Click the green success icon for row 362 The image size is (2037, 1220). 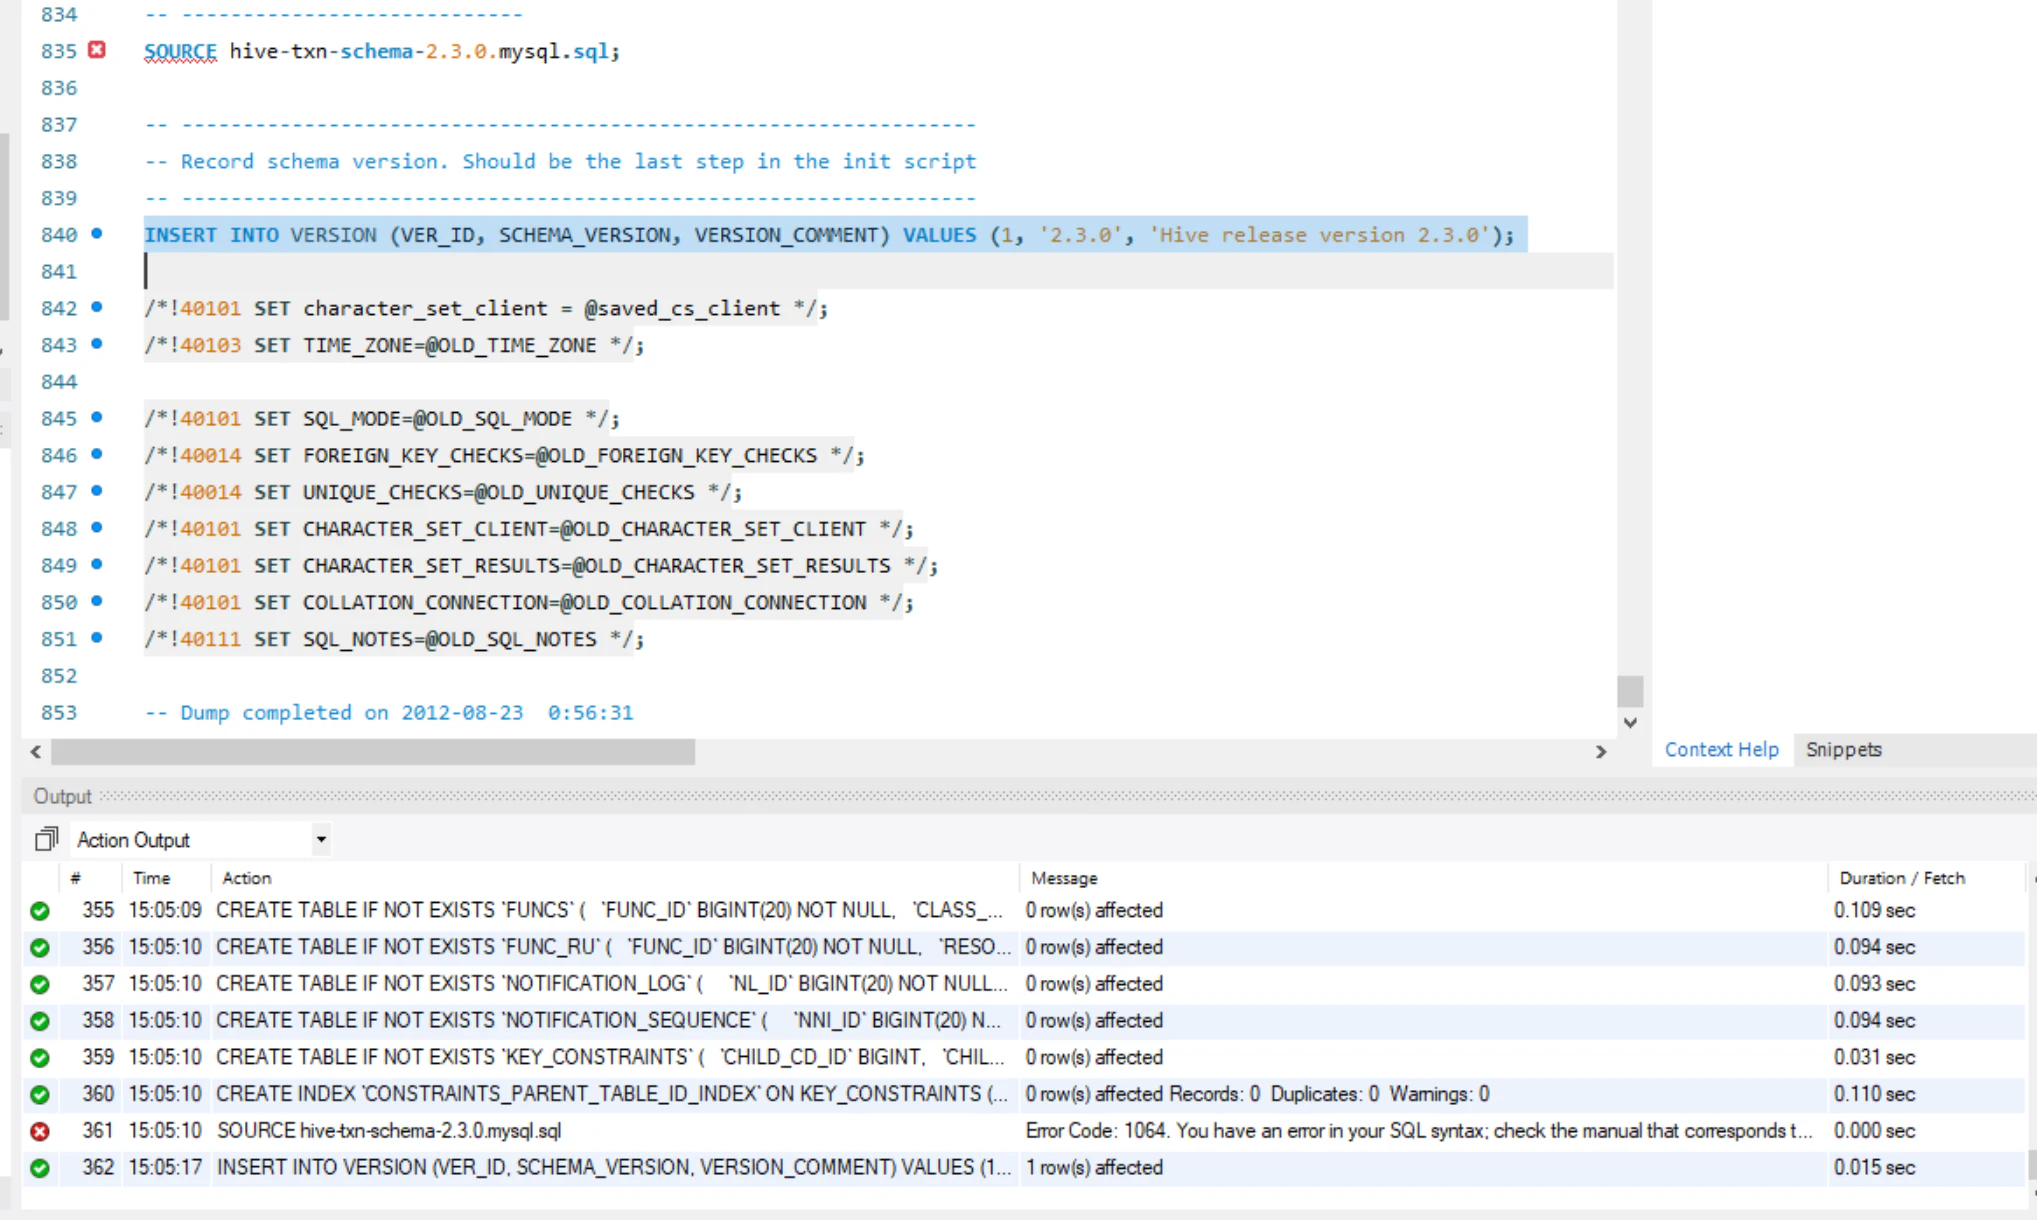point(40,1168)
